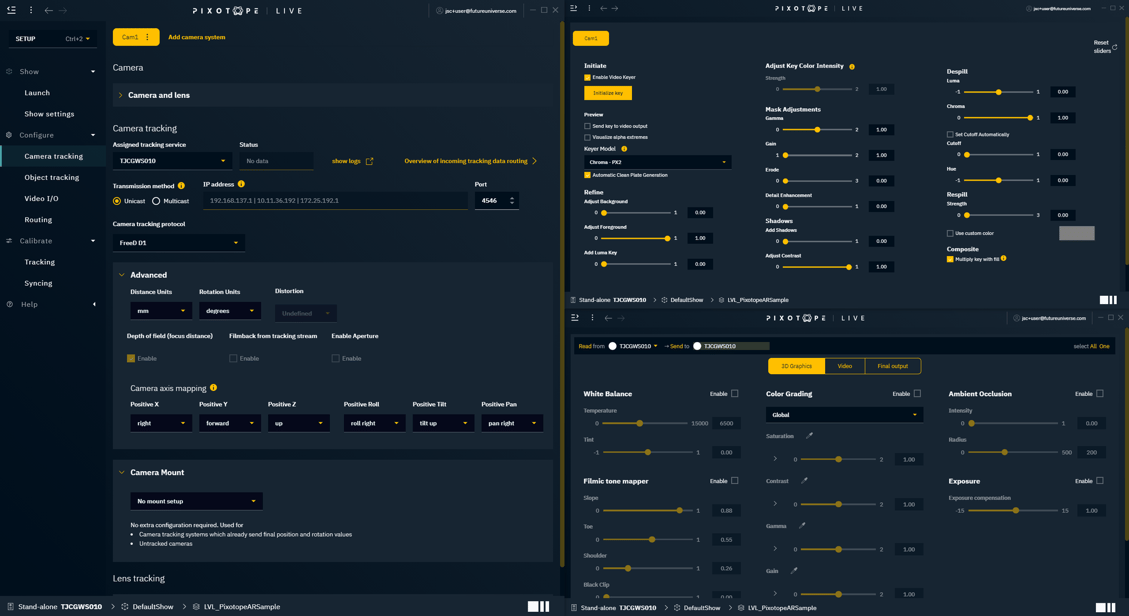Viewport: 1129px width, 616px height.
Task: Open Video I/O in the sidebar
Action: (41, 199)
